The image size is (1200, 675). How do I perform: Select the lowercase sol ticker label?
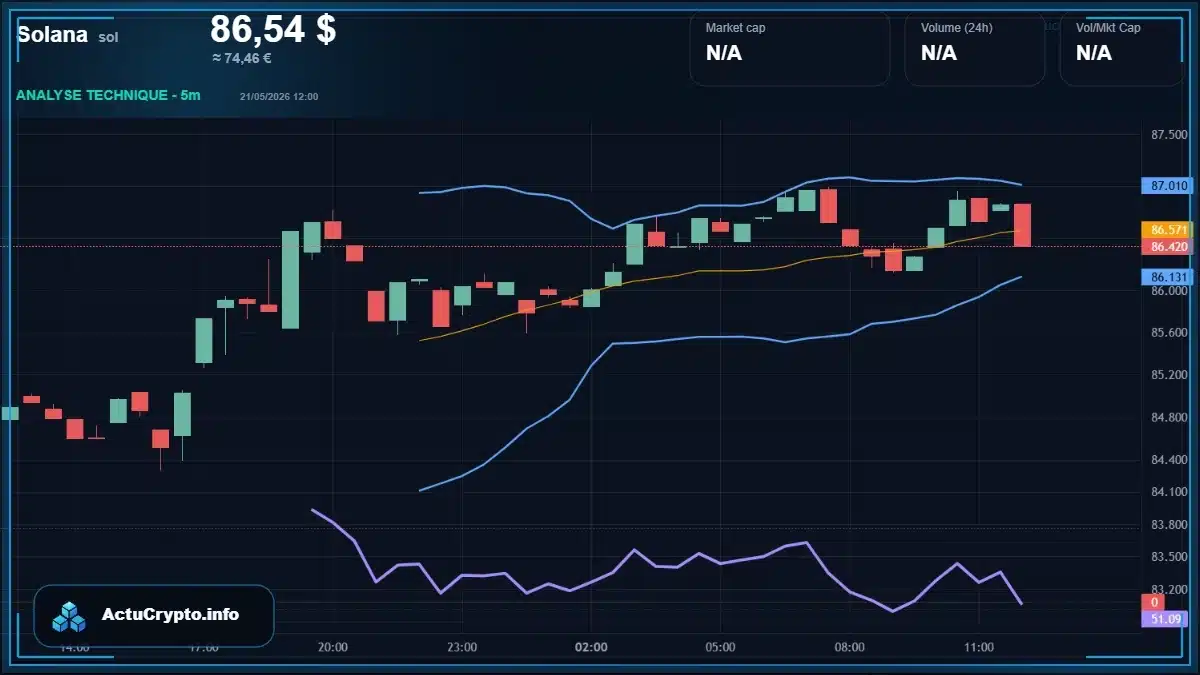coord(108,37)
